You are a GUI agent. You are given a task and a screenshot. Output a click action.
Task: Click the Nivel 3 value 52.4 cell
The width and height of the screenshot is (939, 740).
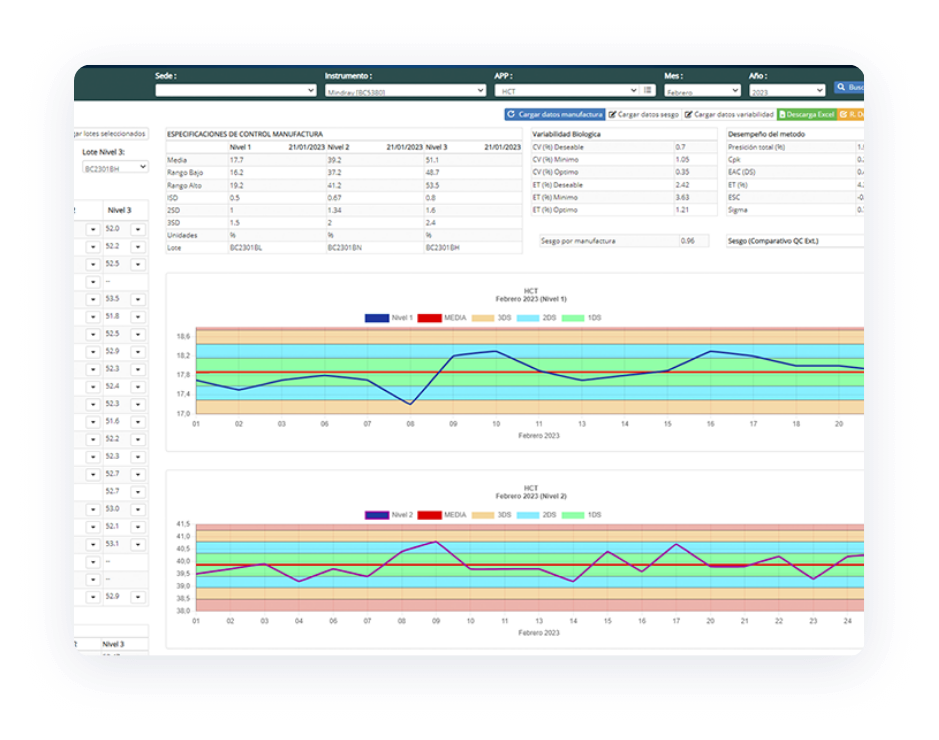pos(113,386)
